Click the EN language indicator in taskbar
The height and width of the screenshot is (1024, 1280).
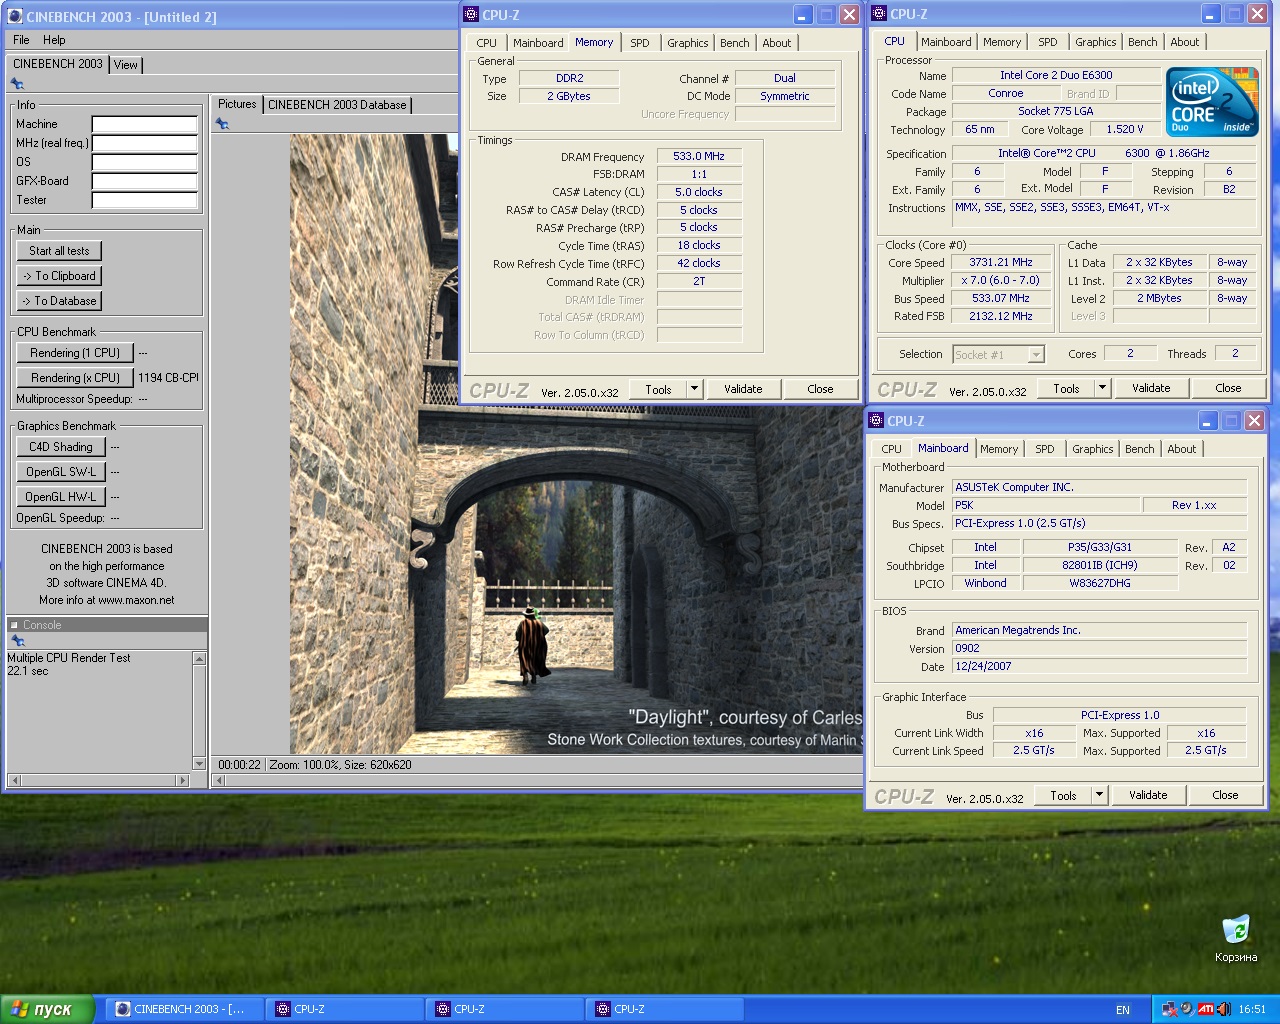pos(1123,1010)
